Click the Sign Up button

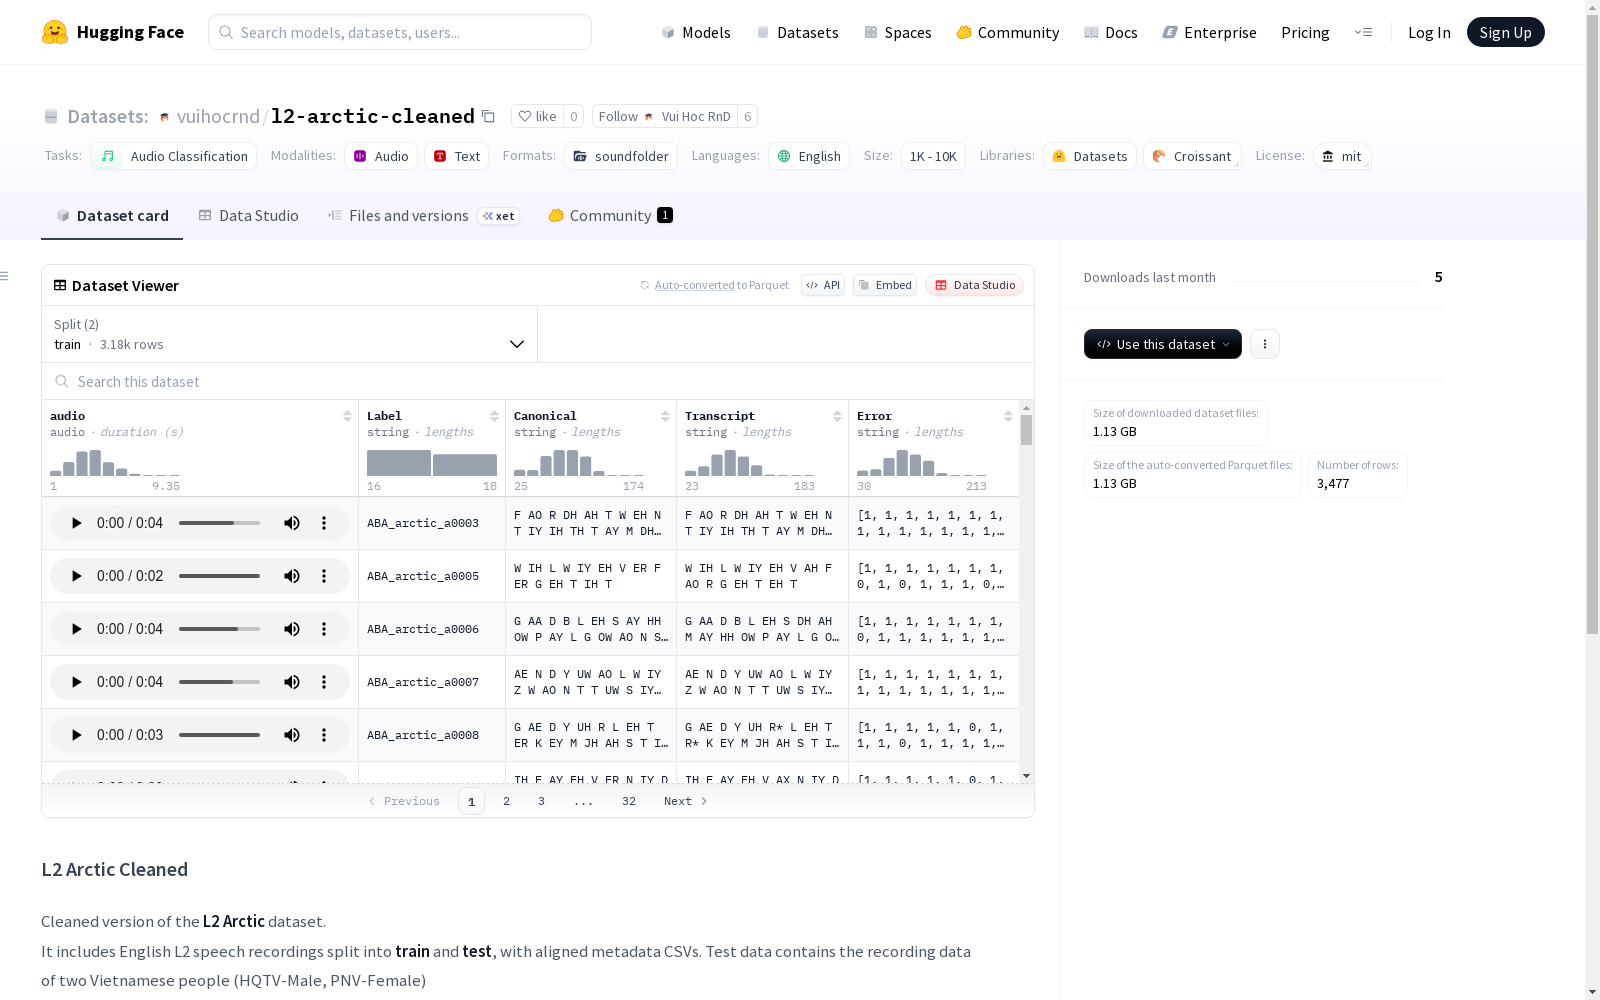pos(1506,32)
